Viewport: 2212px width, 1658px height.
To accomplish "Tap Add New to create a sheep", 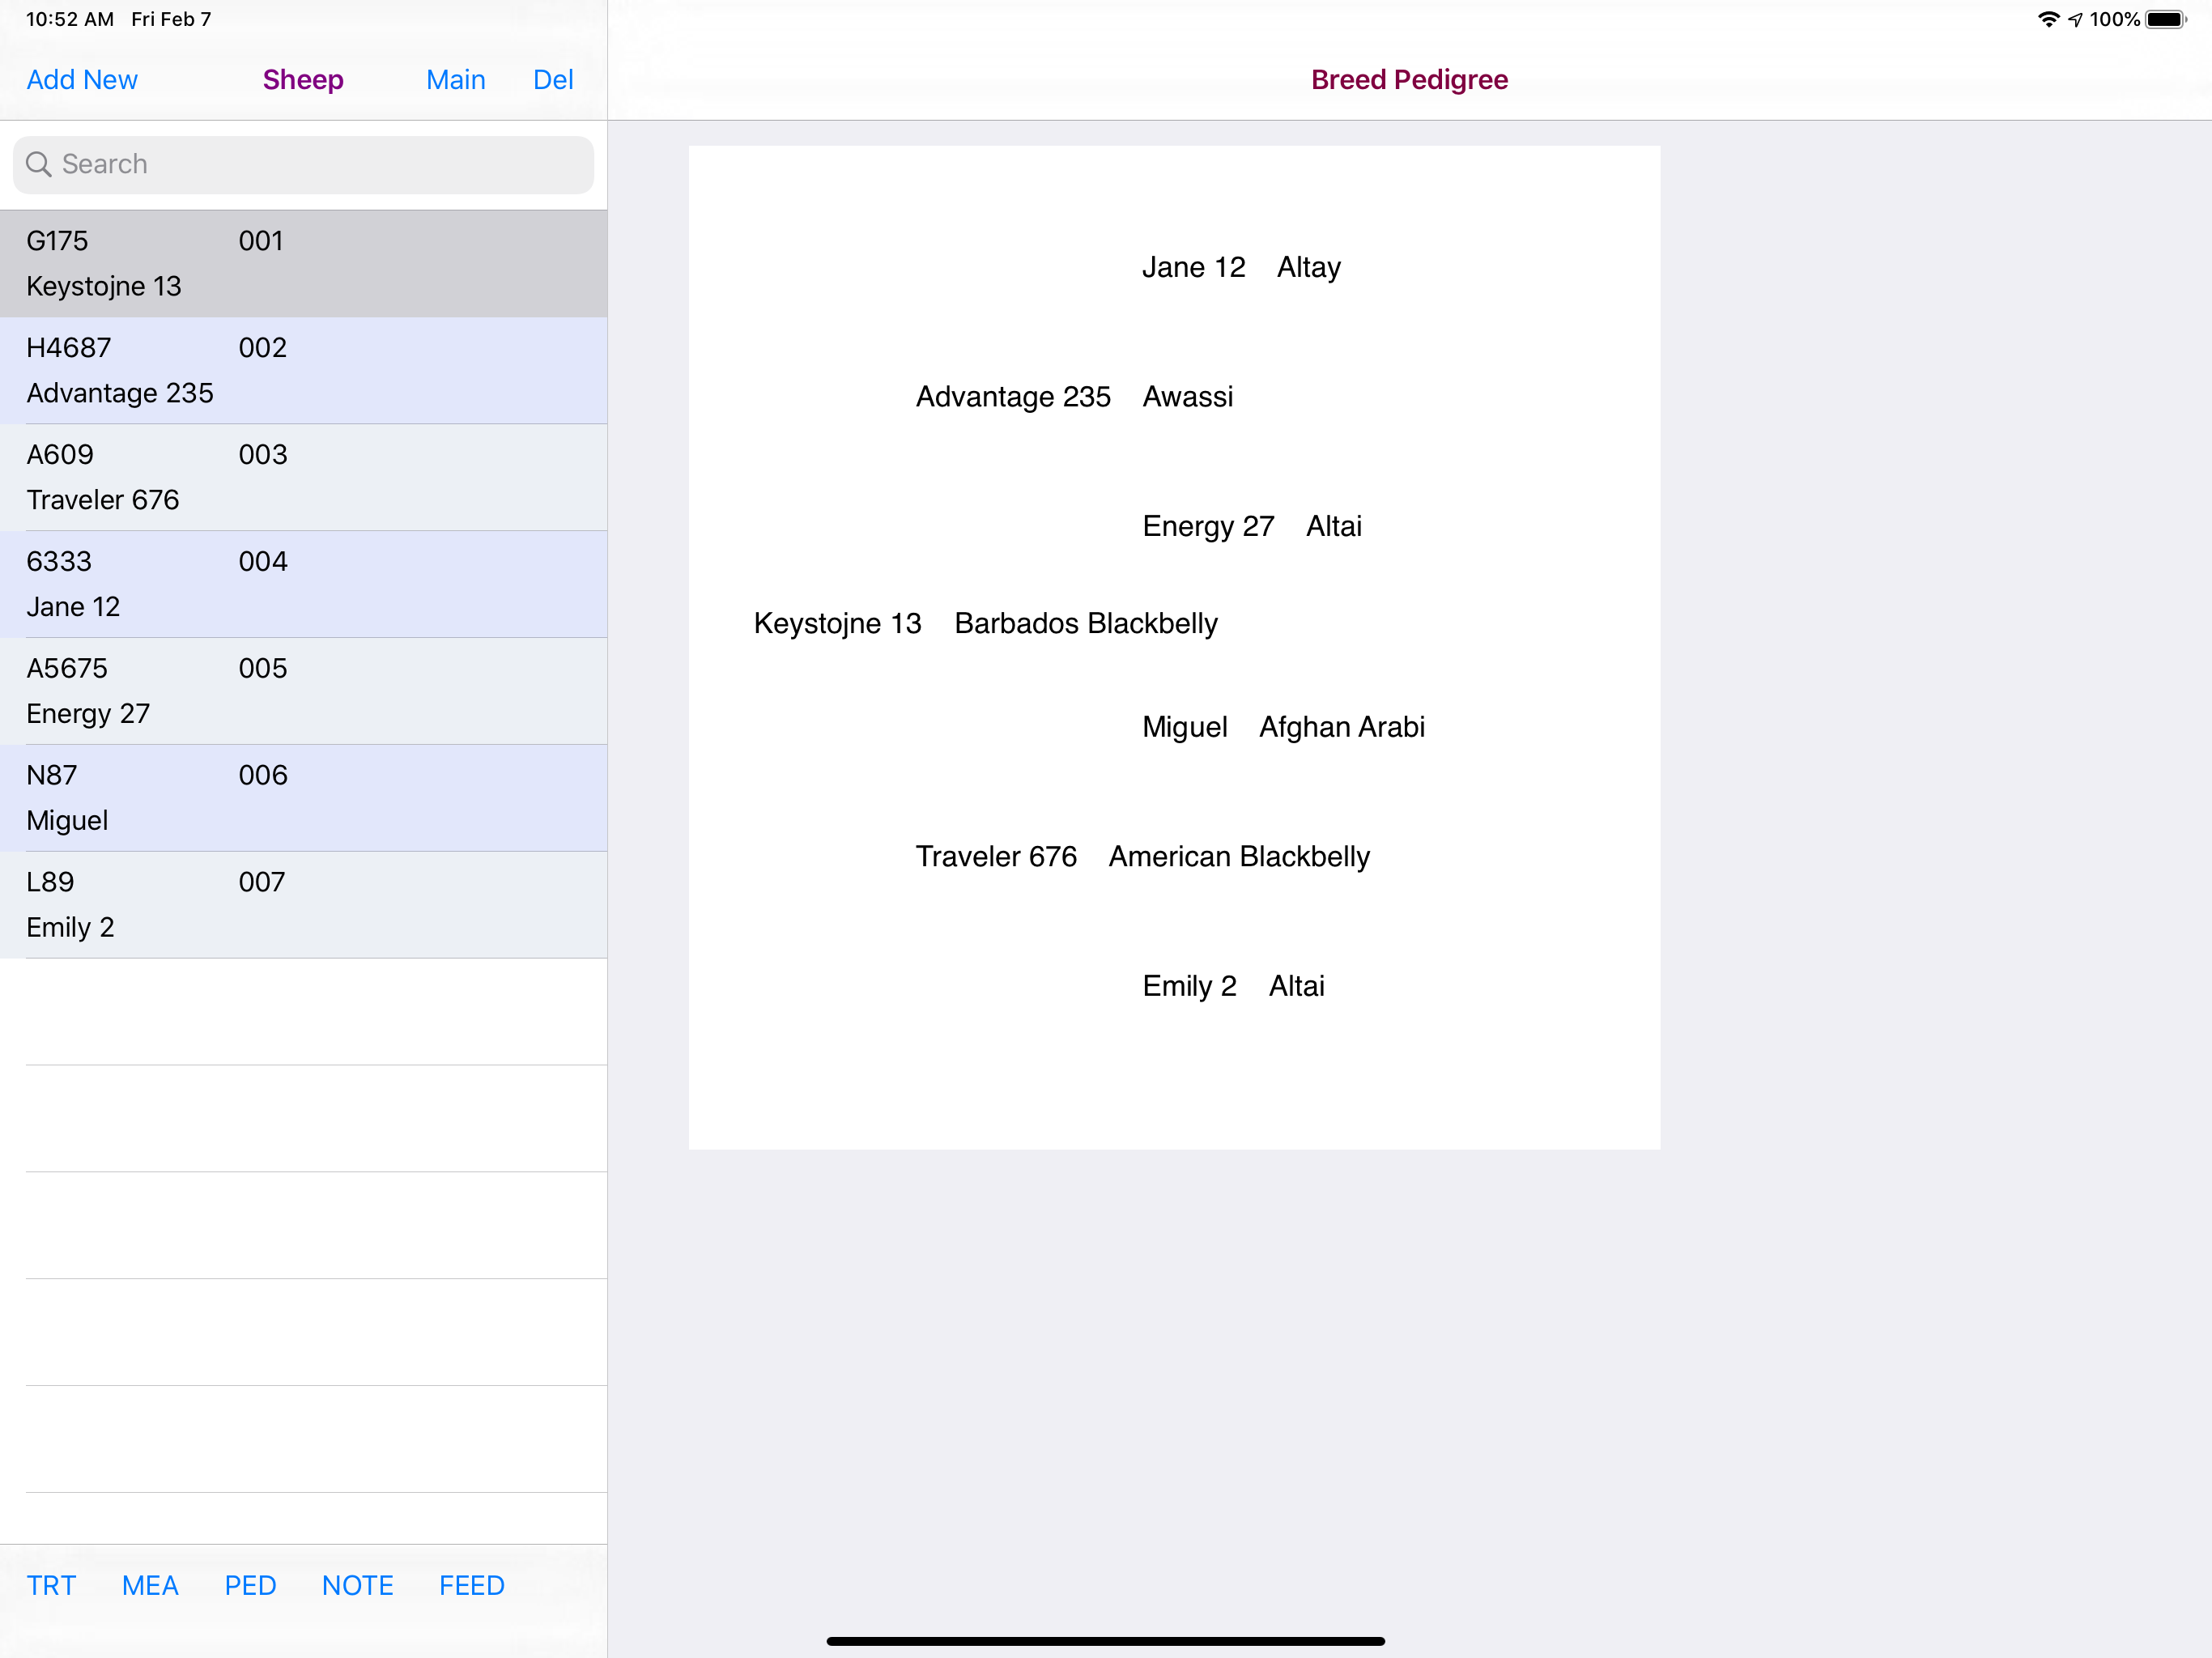I will [x=82, y=79].
